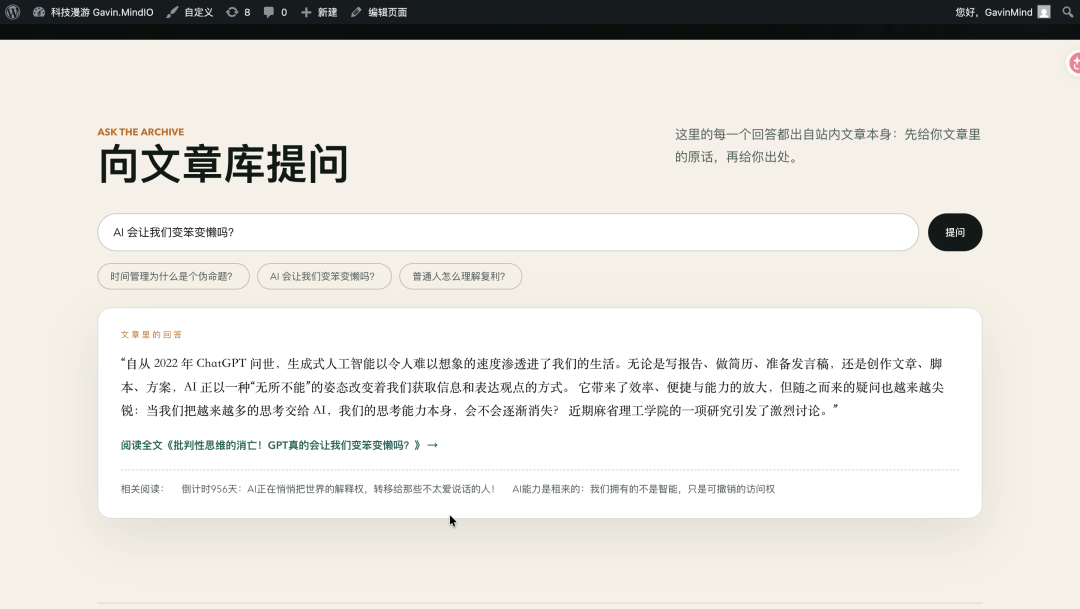Viewport: 1080px width, 609px height.
Task: Focus the question input field
Action: click(508, 232)
